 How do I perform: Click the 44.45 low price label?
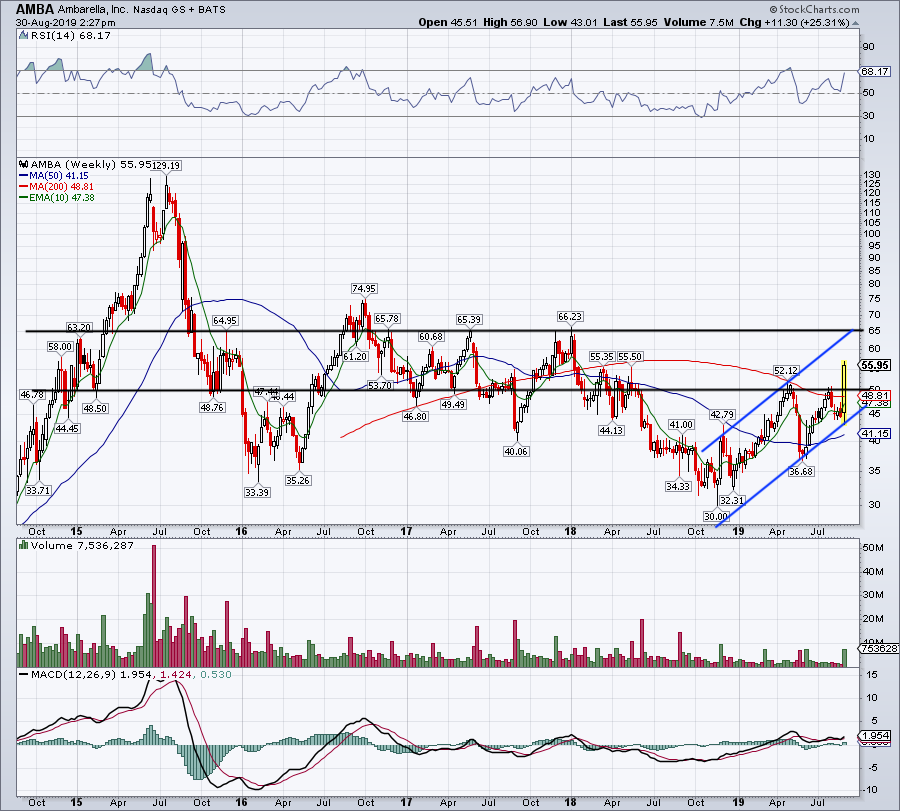67,429
